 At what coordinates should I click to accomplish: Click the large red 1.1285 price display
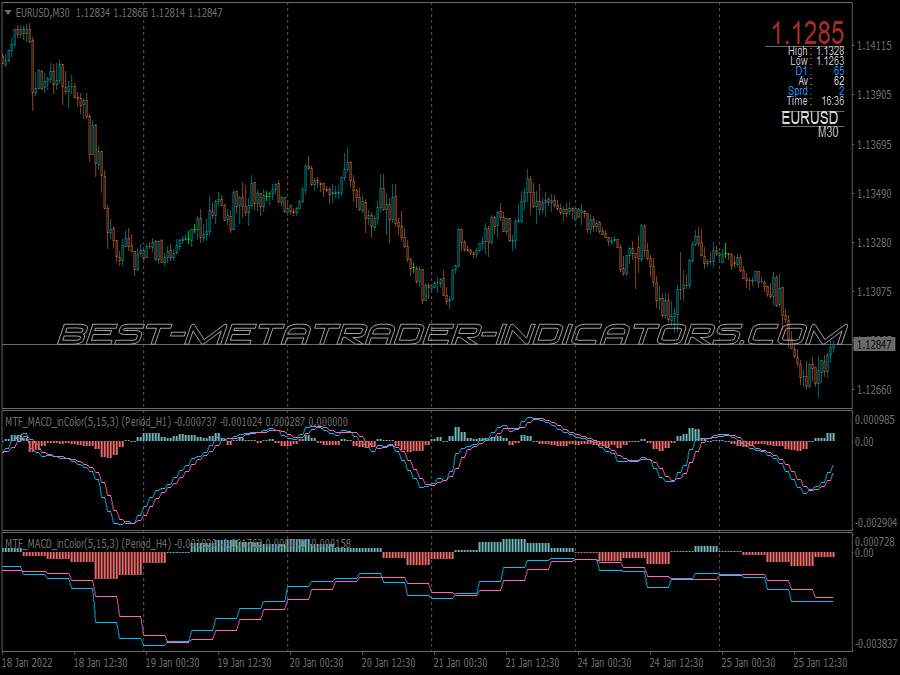(x=807, y=33)
